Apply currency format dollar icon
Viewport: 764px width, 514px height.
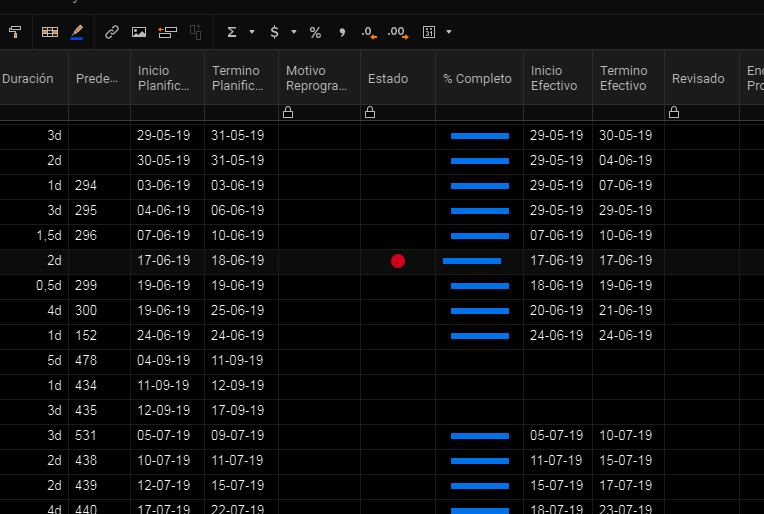pos(274,32)
